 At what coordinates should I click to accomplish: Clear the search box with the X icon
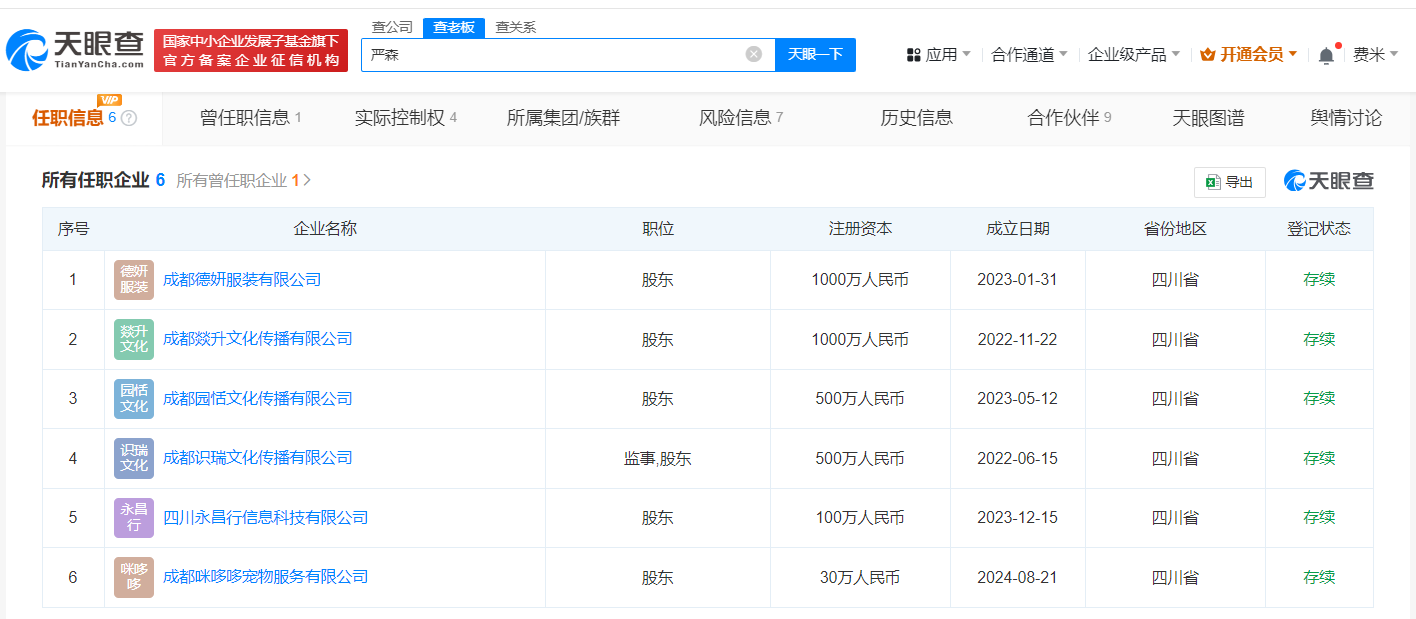coord(754,54)
